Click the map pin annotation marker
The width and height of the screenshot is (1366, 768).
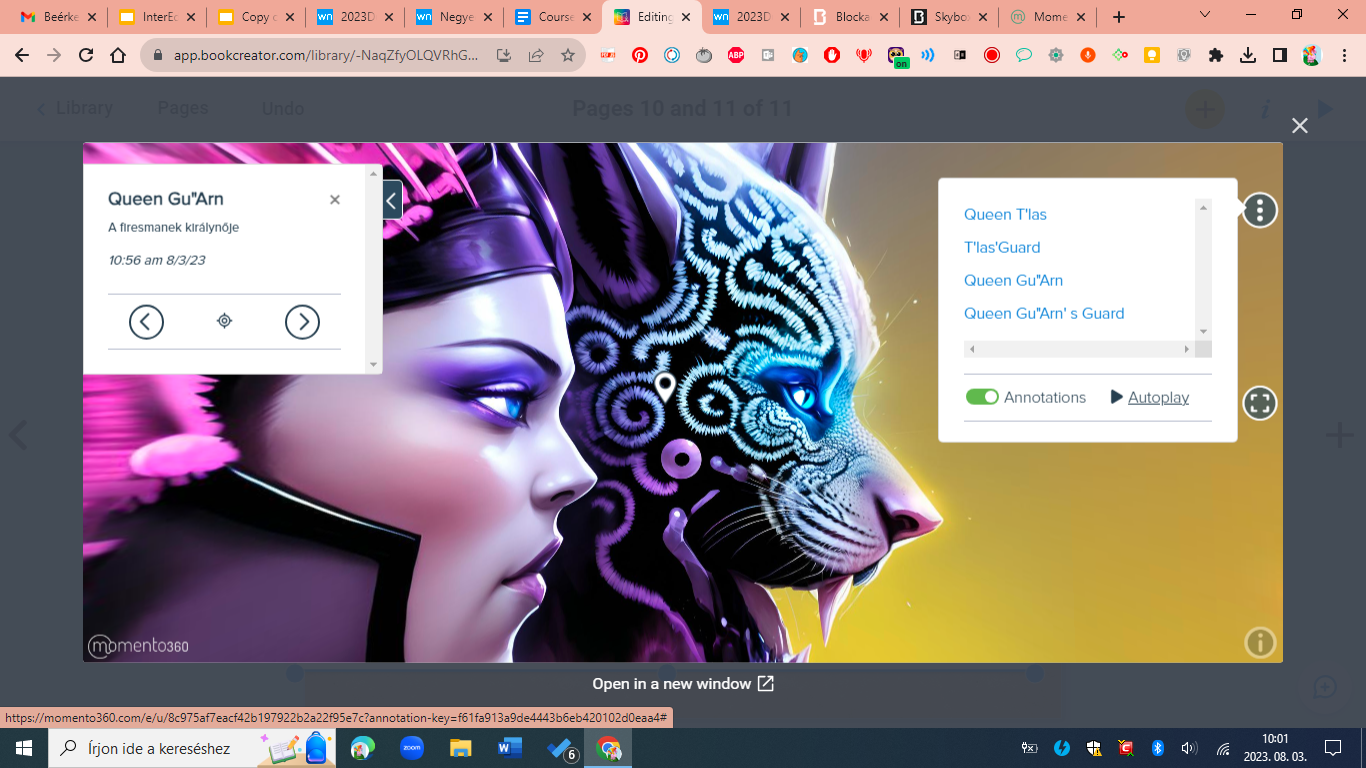coord(665,386)
